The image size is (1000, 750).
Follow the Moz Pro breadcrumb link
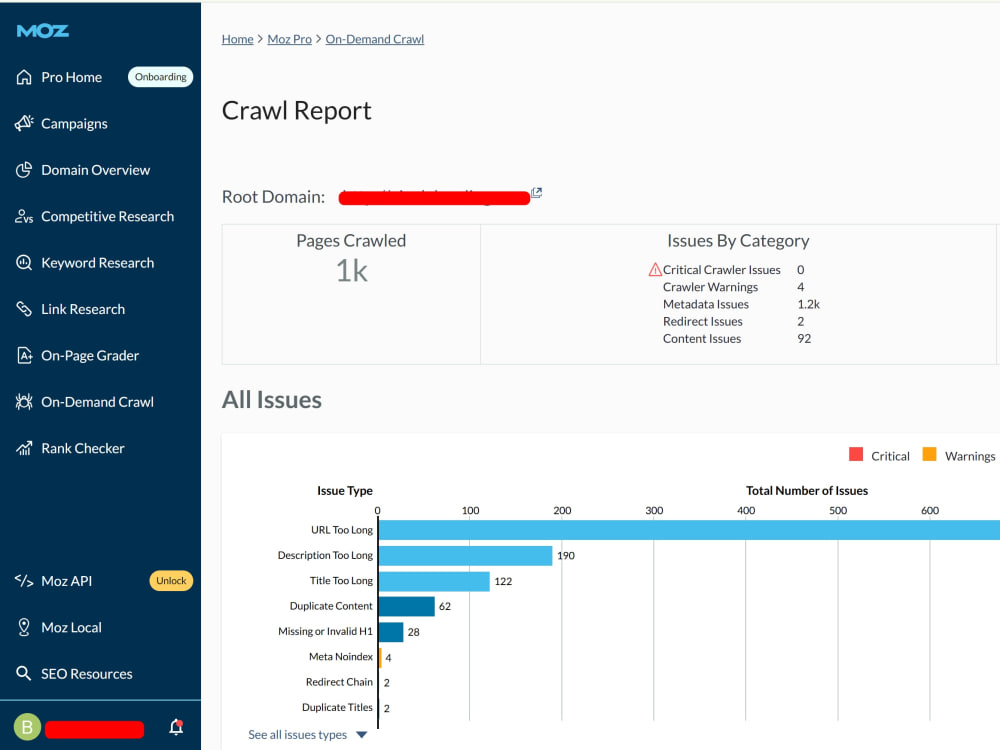(290, 40)
